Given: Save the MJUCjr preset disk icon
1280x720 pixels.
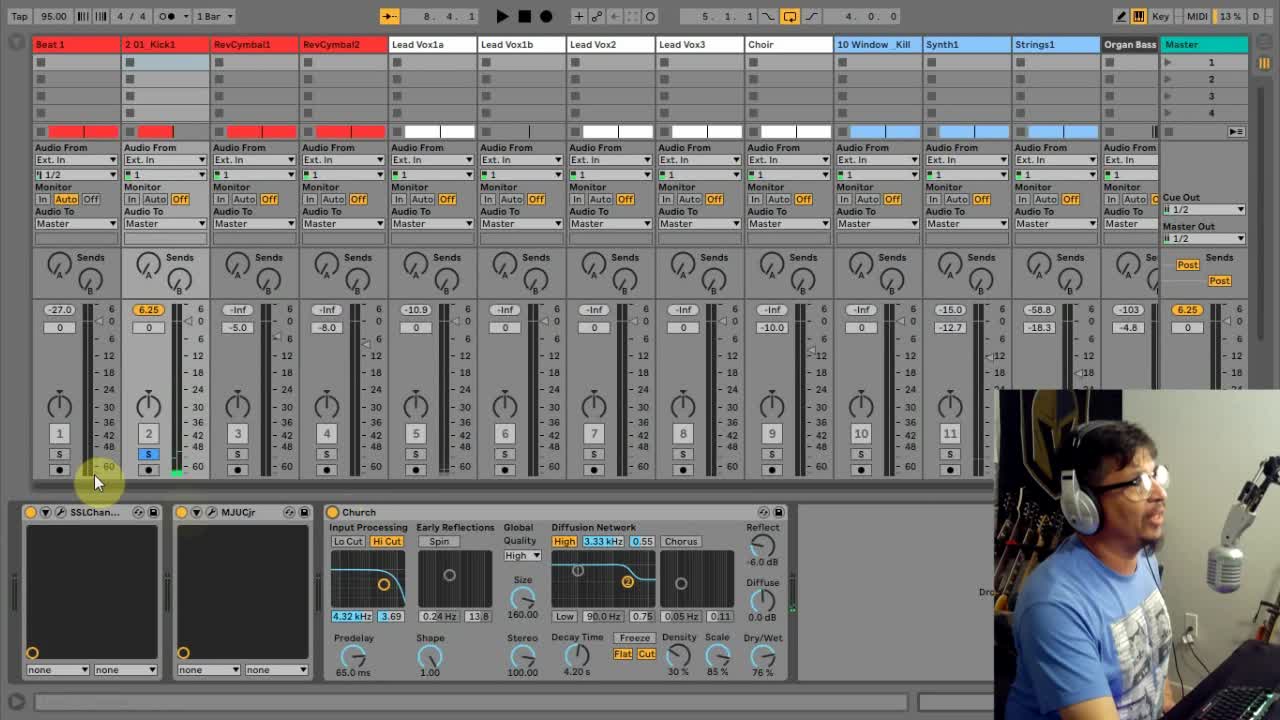Looking at the screenshot, I should pyautogui.click(x=304, y=512).
